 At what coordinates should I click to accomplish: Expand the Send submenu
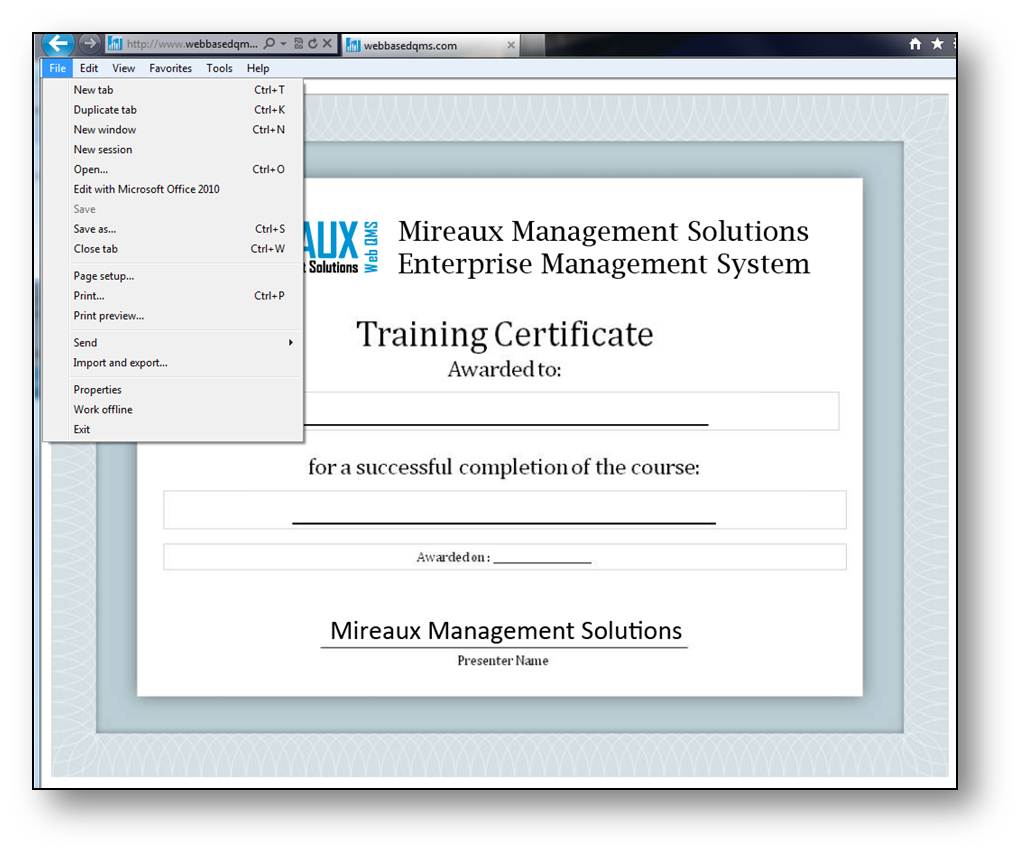point(173,343)
